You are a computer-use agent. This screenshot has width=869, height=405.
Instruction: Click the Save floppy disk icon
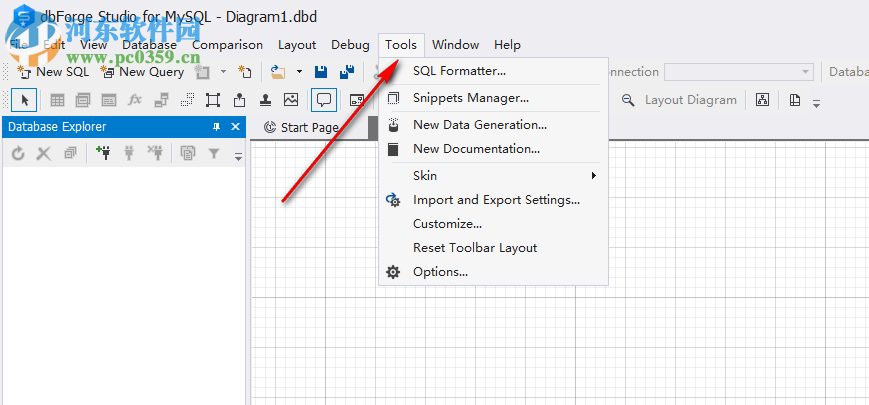click(x=321, y=71)
